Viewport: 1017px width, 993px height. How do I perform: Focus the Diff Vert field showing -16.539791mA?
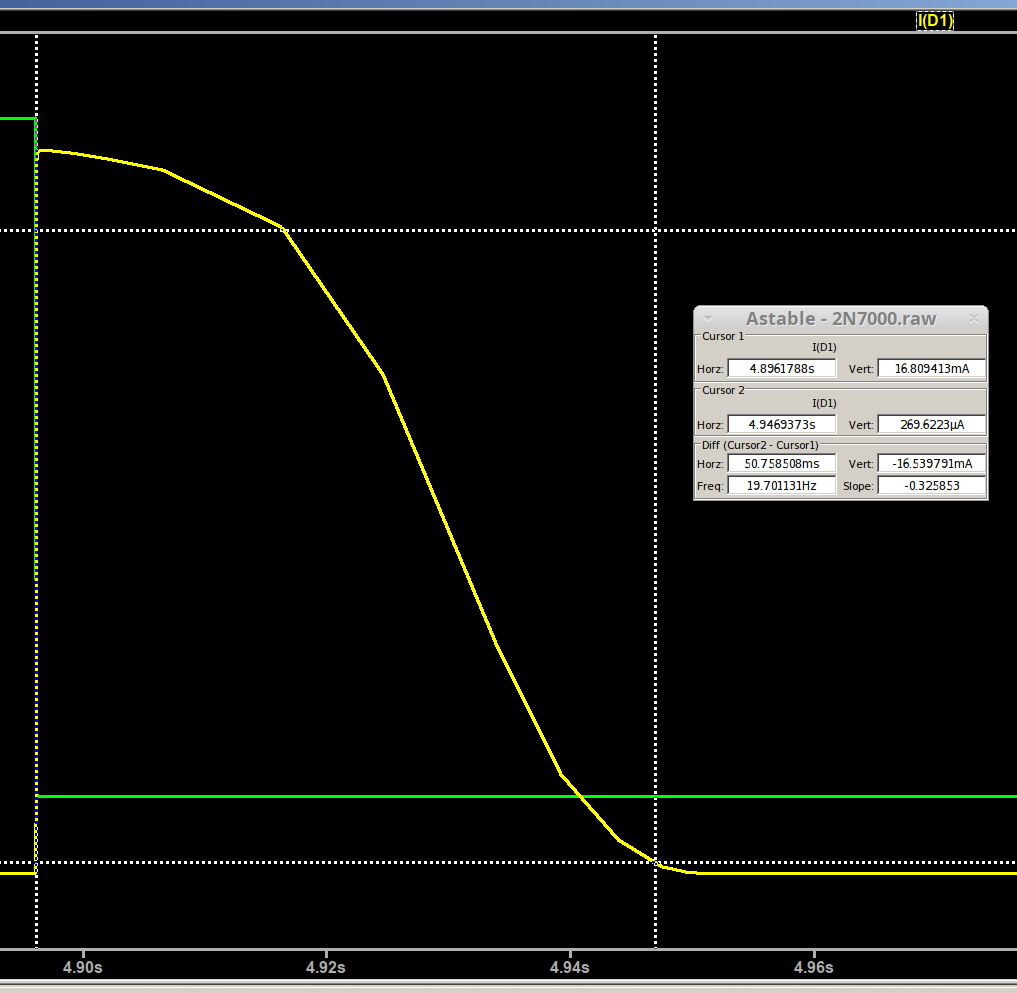931,464
